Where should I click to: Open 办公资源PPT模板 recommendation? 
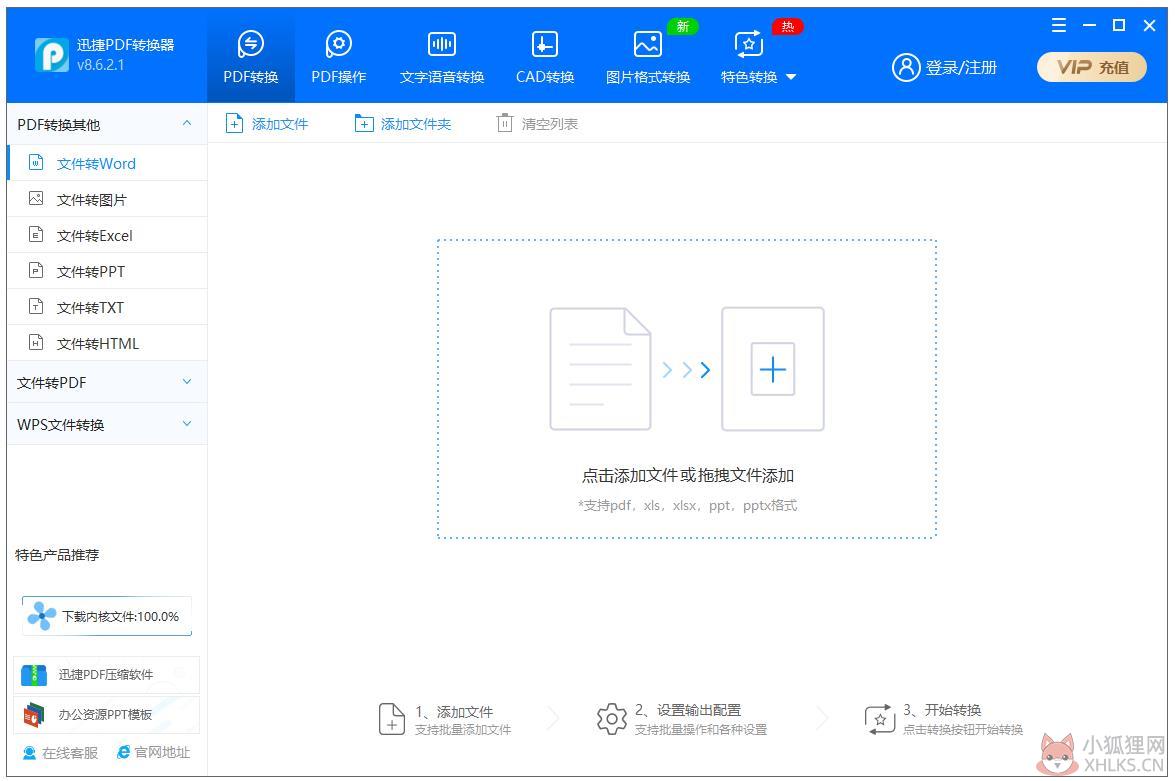pyautogui.click(x=106, y=714)
